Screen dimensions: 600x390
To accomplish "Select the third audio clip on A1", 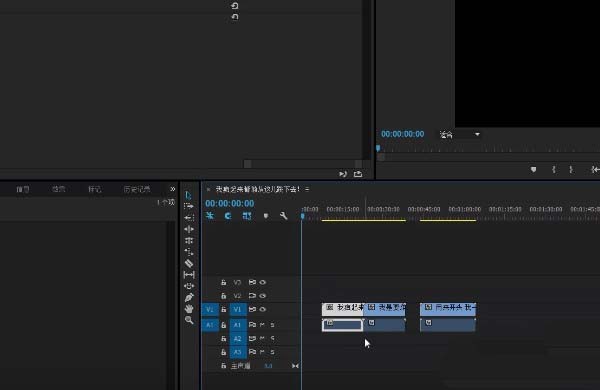I will [448, 325].
